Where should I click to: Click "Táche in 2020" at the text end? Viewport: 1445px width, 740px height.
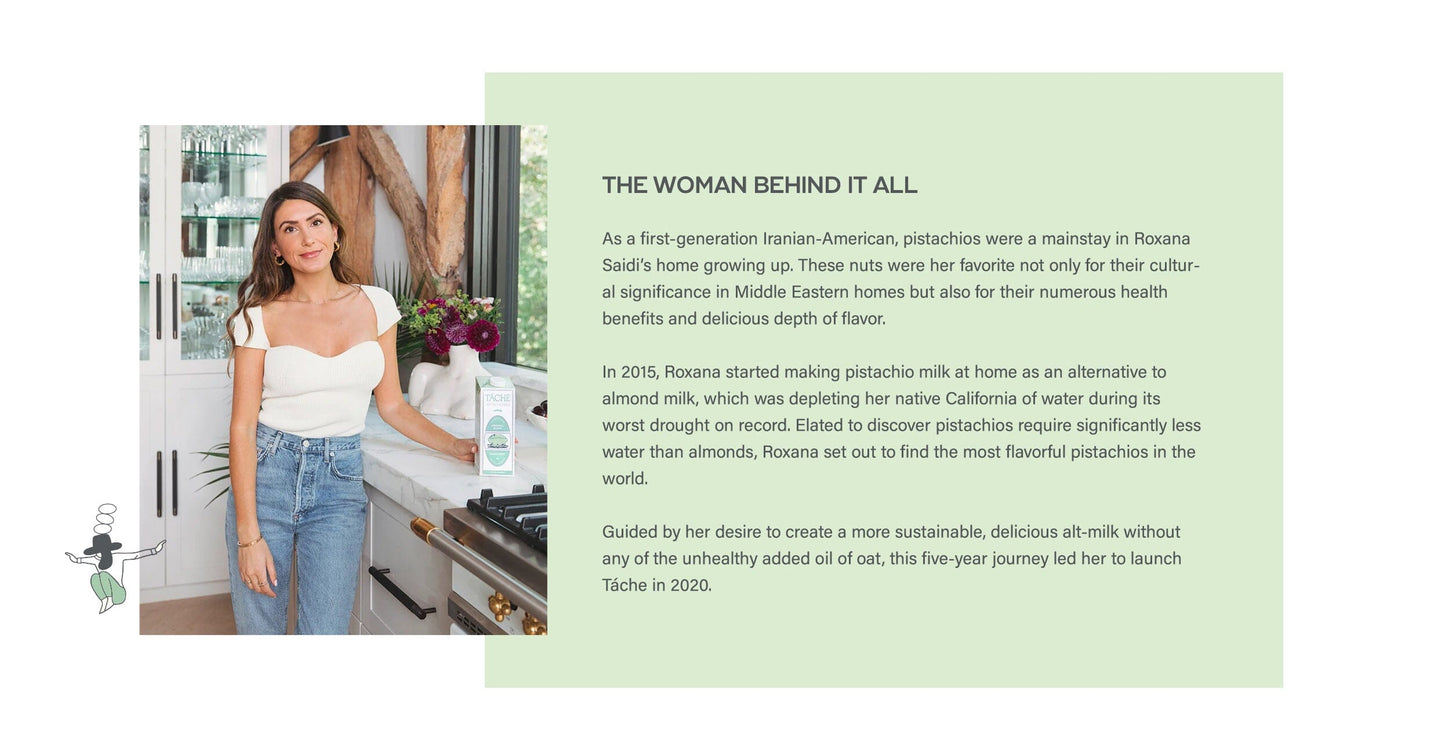(656, 585)
